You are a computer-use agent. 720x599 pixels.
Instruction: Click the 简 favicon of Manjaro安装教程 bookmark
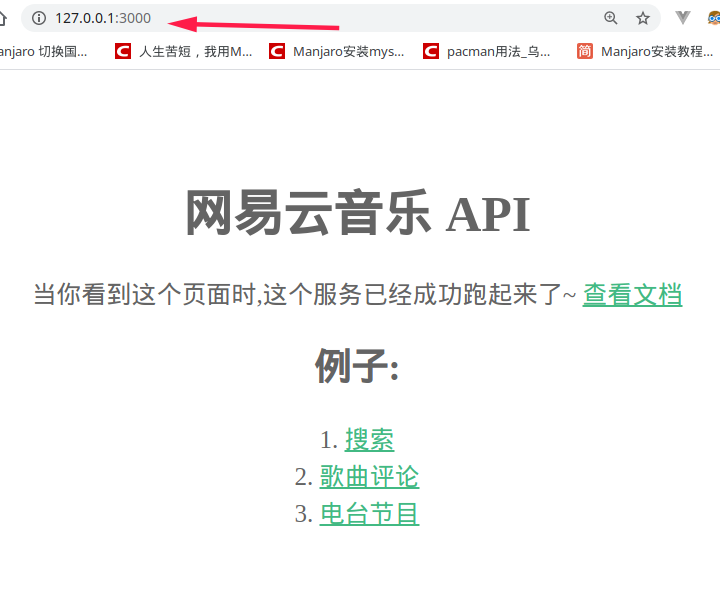coord(585,51)
